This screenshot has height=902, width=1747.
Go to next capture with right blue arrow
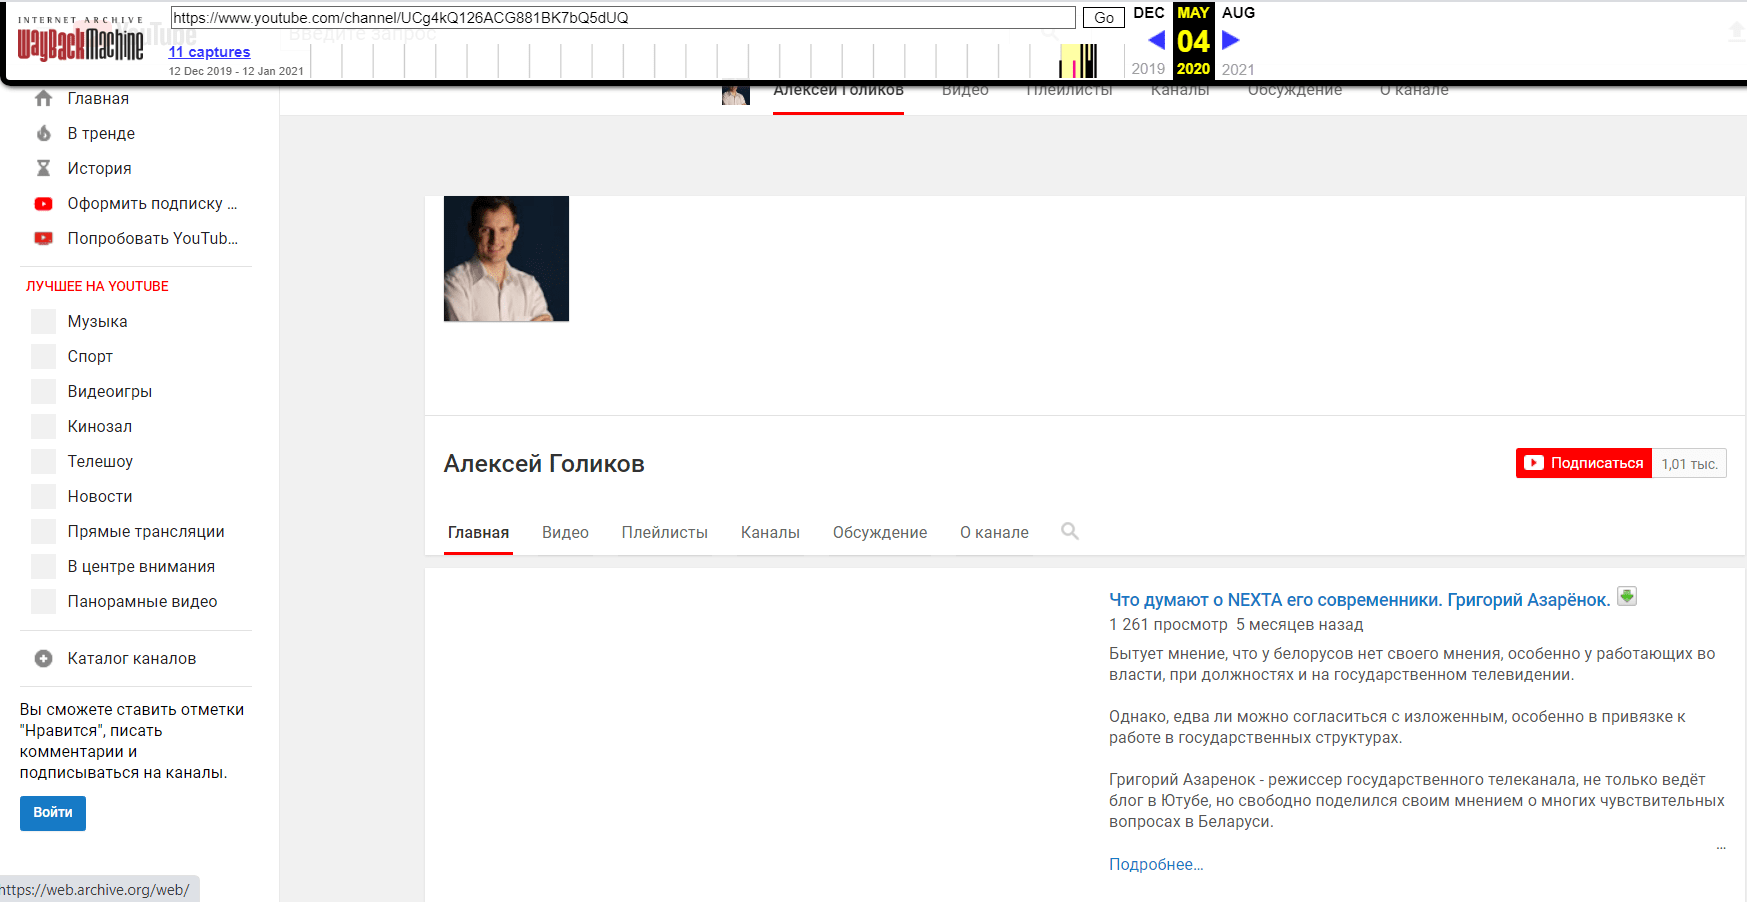(1231, 40)
